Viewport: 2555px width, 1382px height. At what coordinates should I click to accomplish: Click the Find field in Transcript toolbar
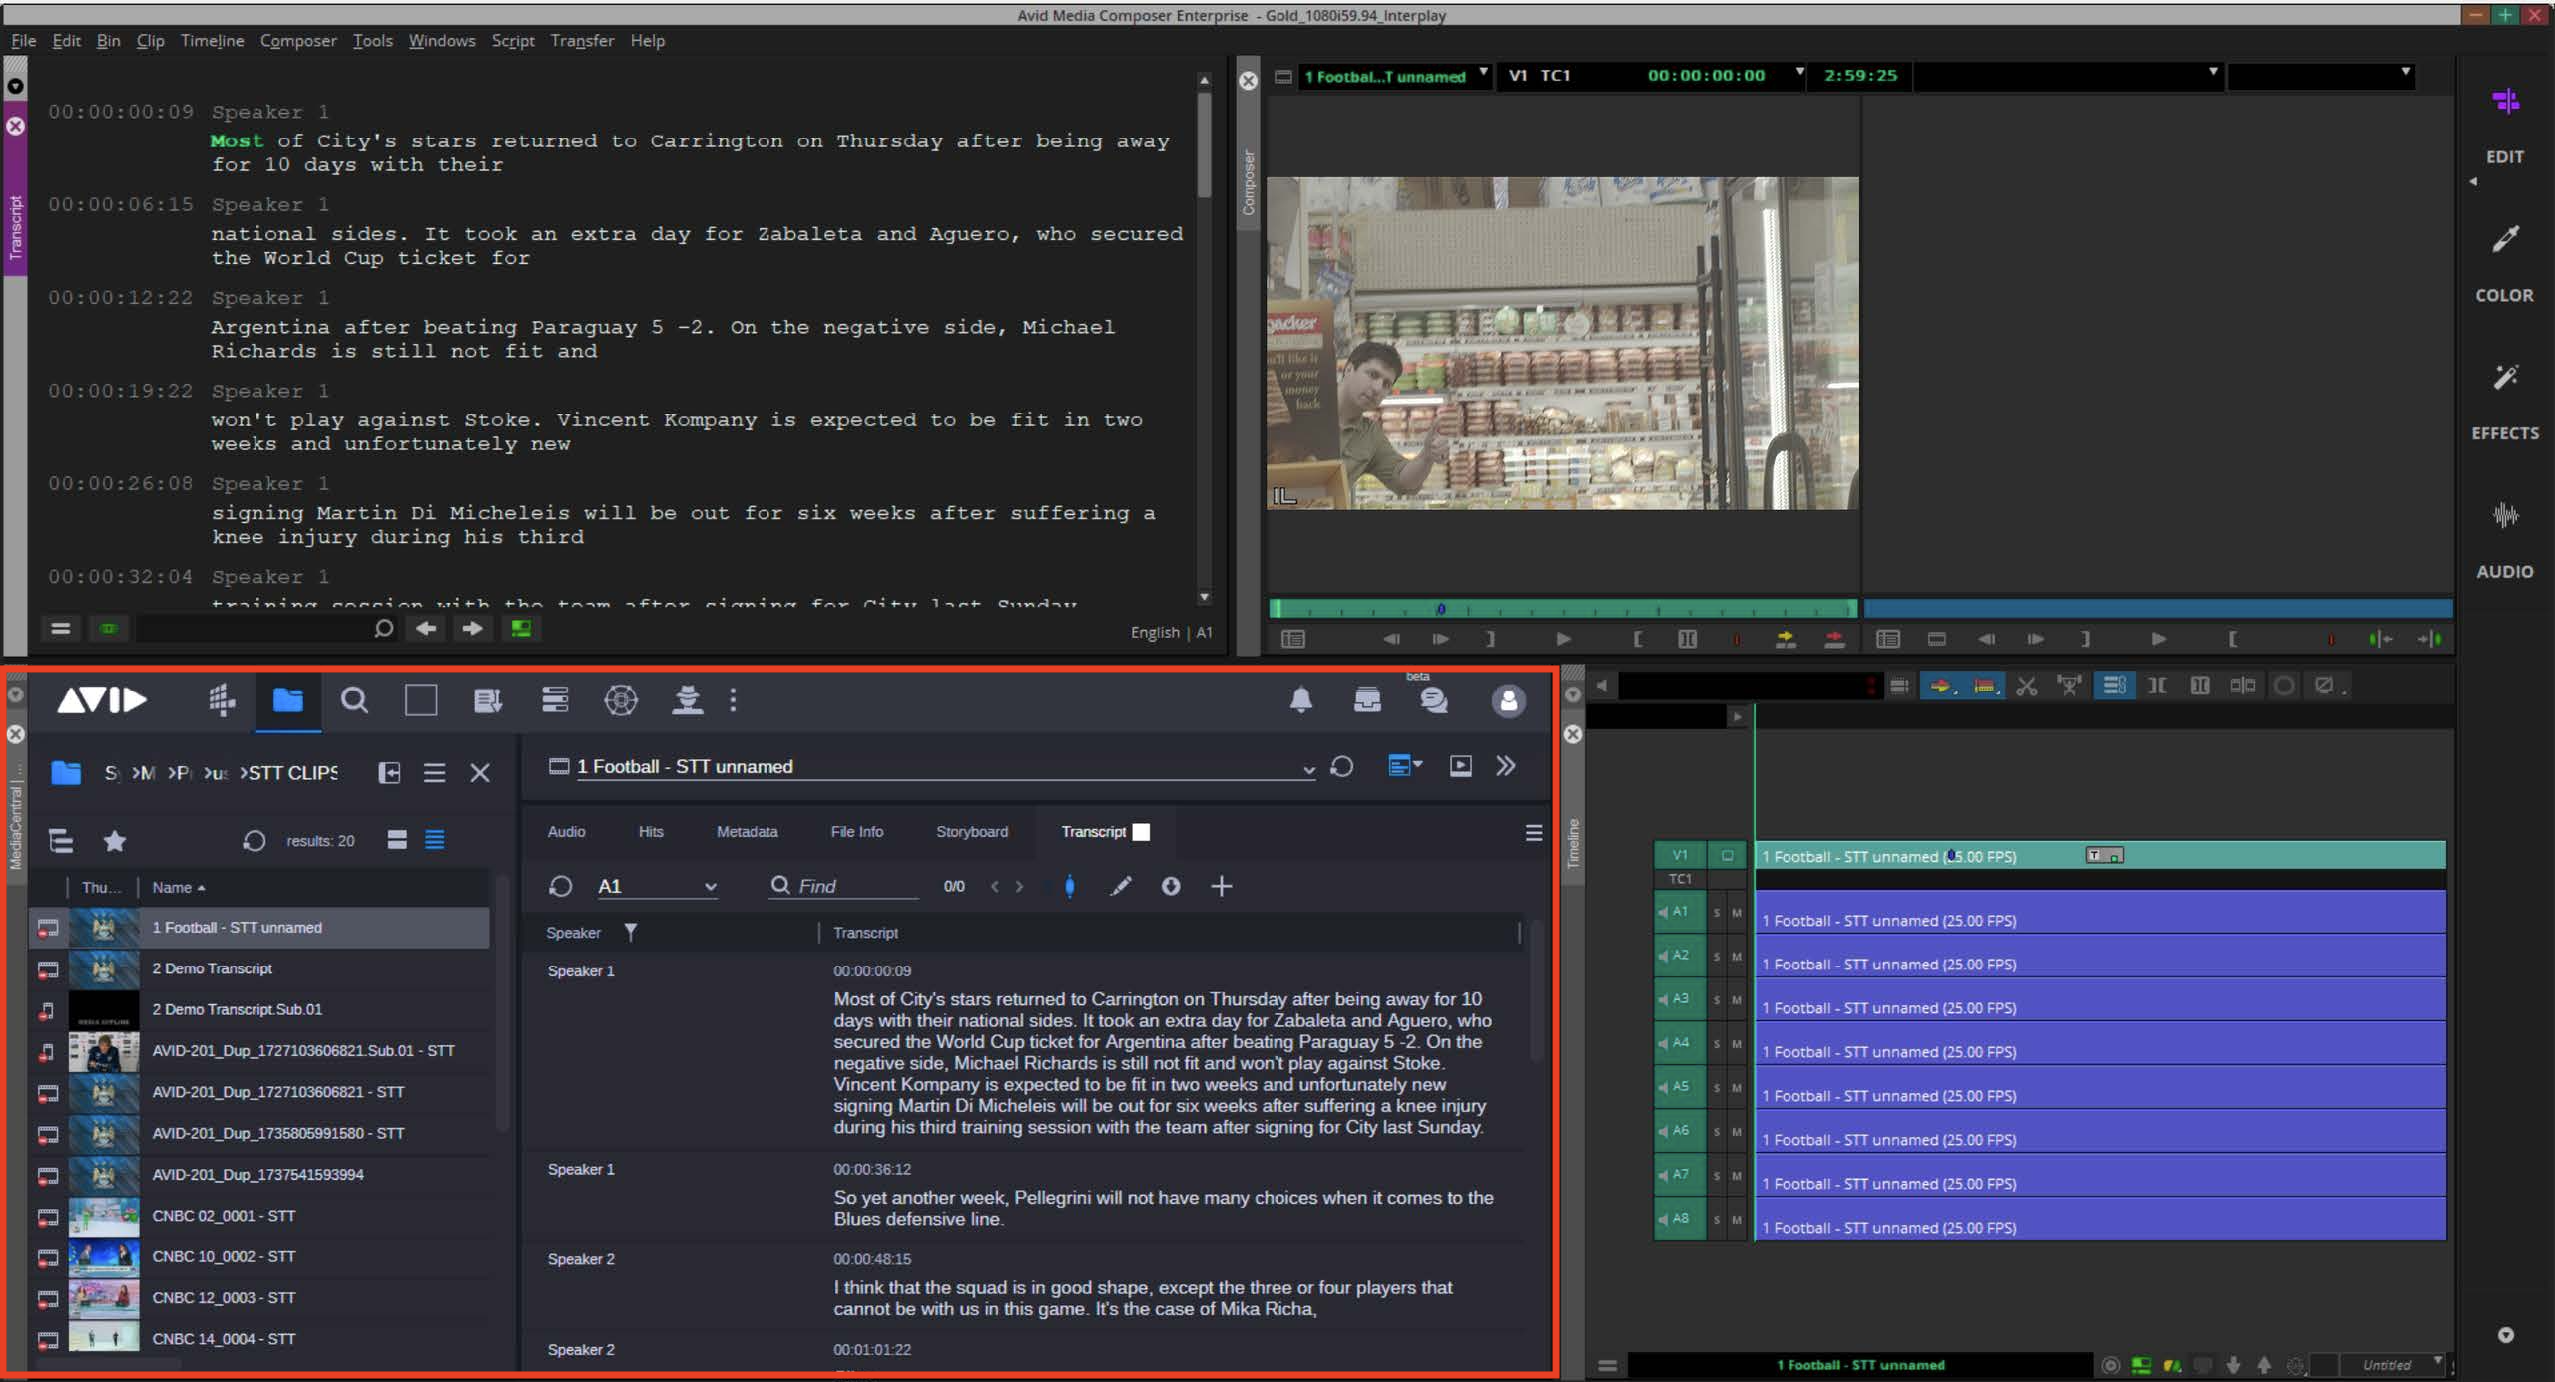[845, 886]
